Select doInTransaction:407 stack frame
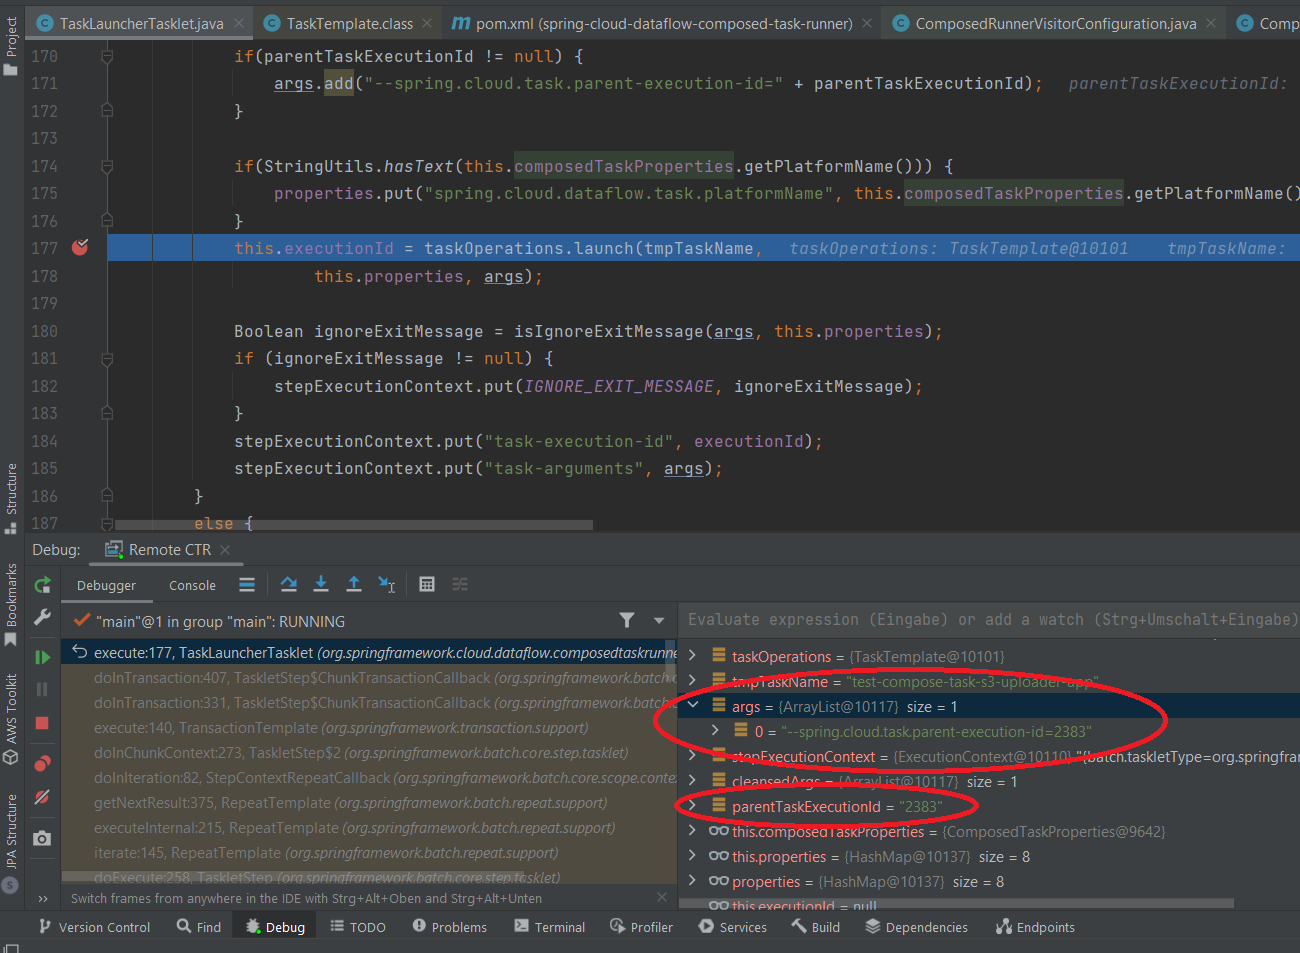The image size is (1300, 953). coord(371,677)
